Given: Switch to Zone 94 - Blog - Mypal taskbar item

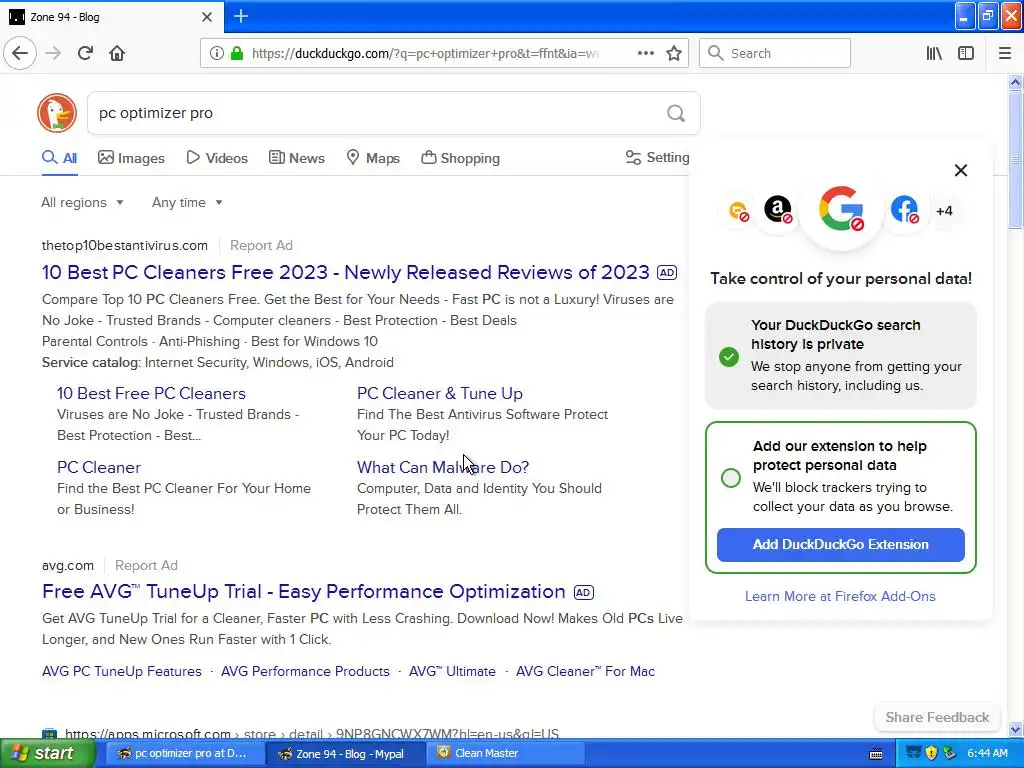Looking at the screenshot, I should pos(345,753).
